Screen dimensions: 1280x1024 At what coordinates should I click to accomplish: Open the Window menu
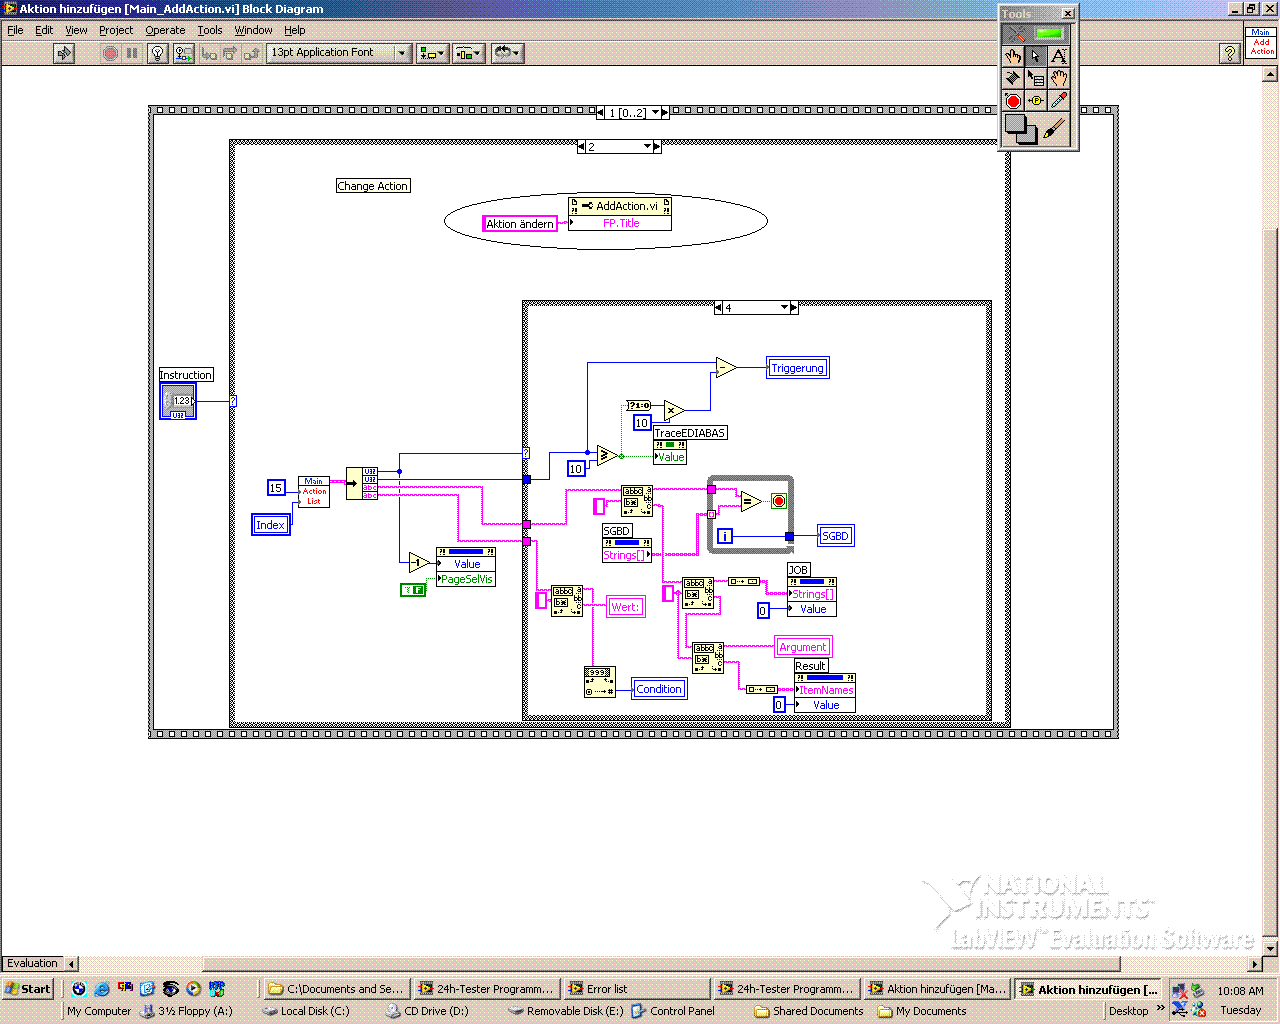click(253, 30)
